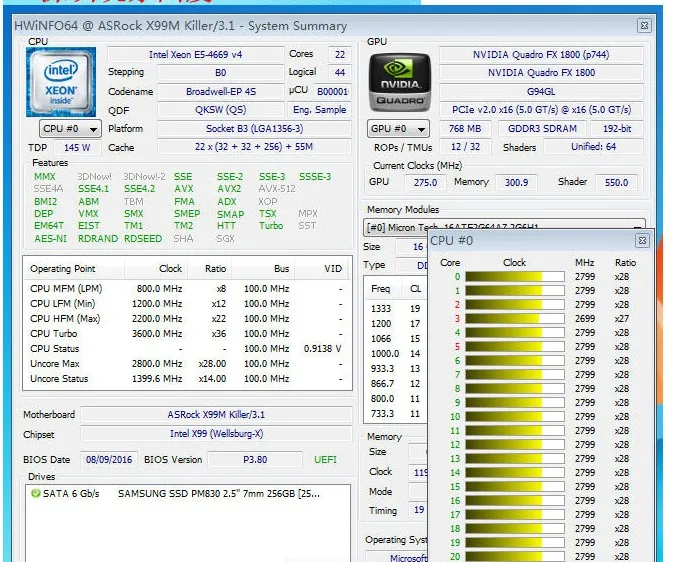
Task: Open the GPU #0 selector dropdown
Action: click(398, 128)
